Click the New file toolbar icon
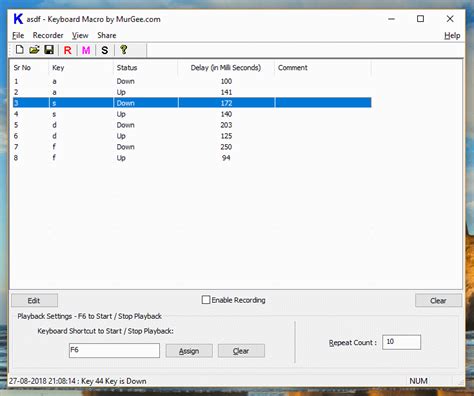The image size is (474, 396). coord(20,50)
